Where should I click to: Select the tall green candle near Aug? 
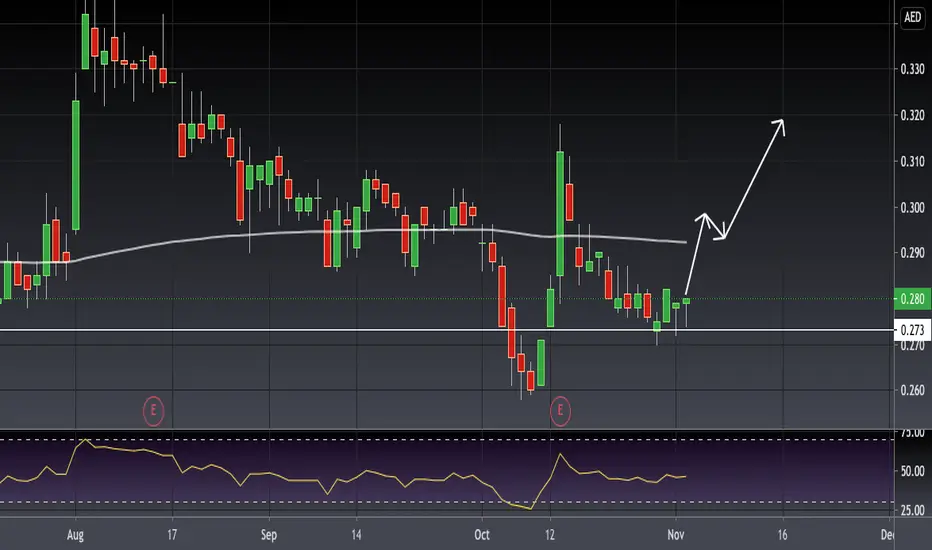(76, 165)
